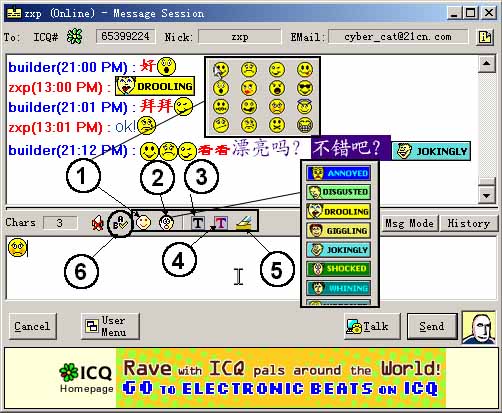The image size is (502, 413).
Task: Pick the black T text color tool
Action: [x=198, y=223]
